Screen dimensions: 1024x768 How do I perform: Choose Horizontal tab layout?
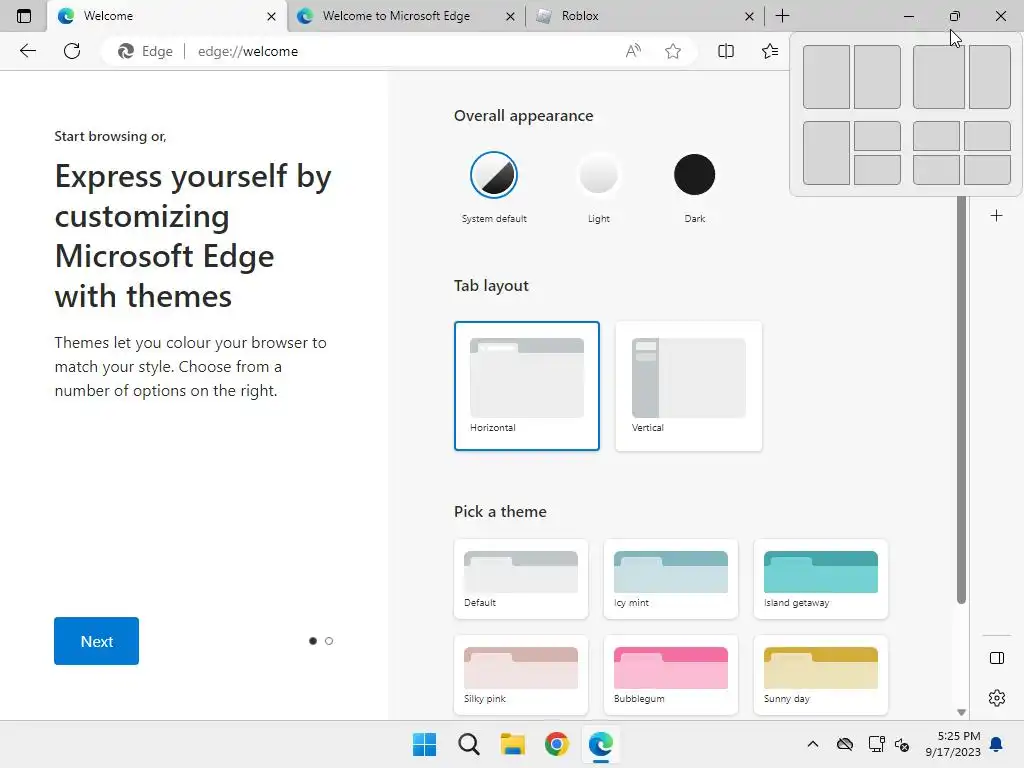(x=526, y=386)
